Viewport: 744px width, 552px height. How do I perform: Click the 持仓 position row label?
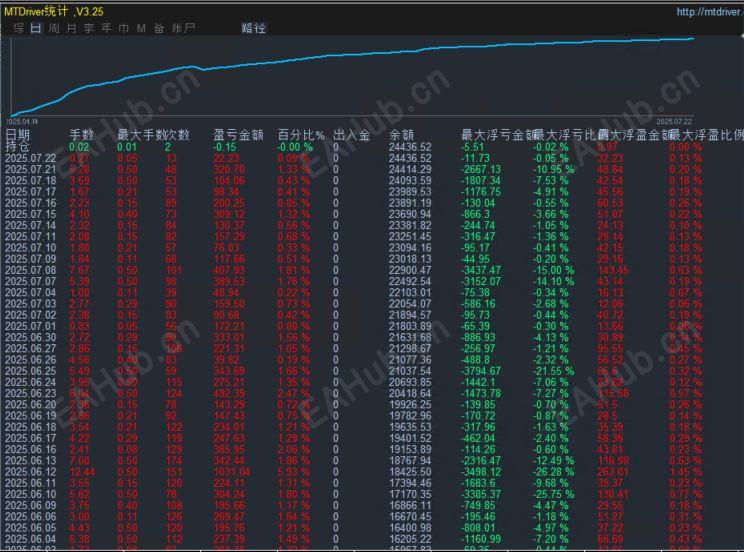click(x=17, y=147)
